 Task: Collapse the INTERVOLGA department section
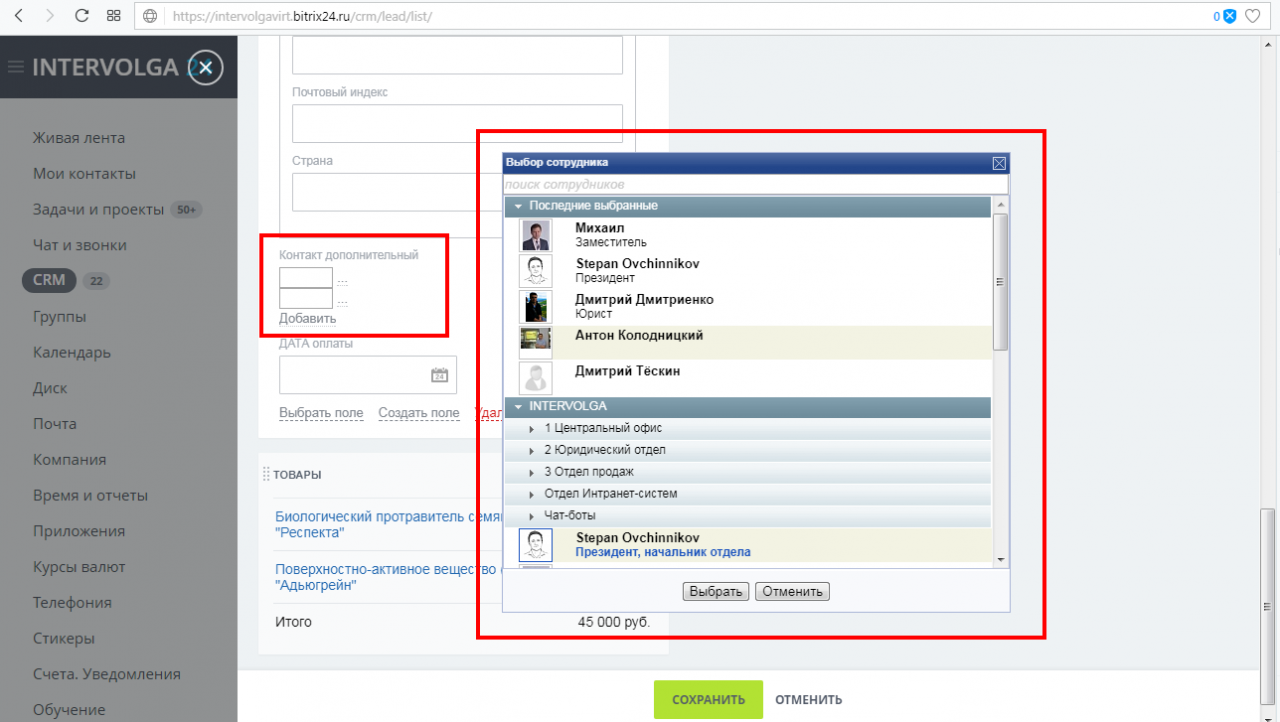pos(518,407)
